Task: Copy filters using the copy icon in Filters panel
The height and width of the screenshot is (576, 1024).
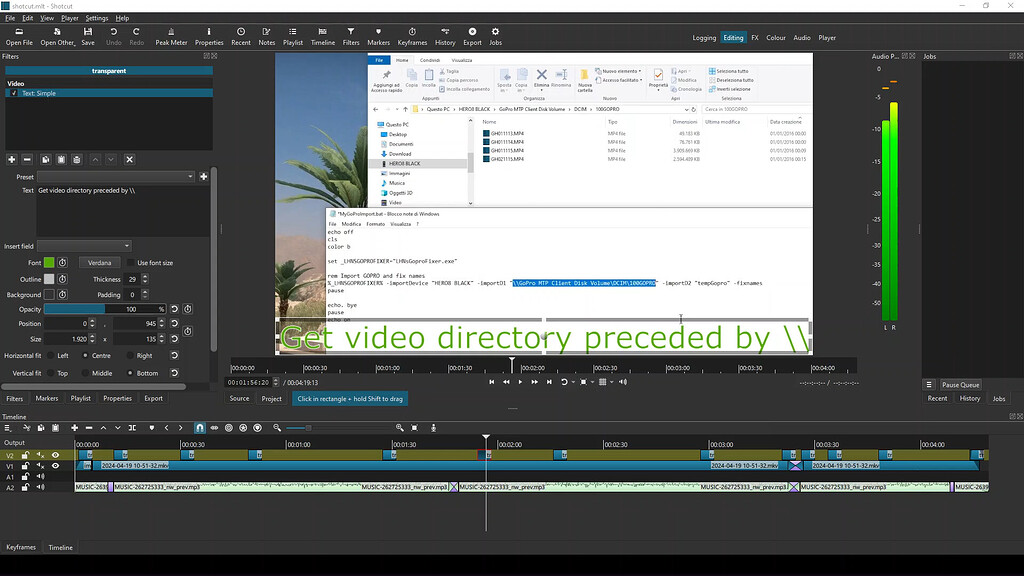Action: coord(45,159)
